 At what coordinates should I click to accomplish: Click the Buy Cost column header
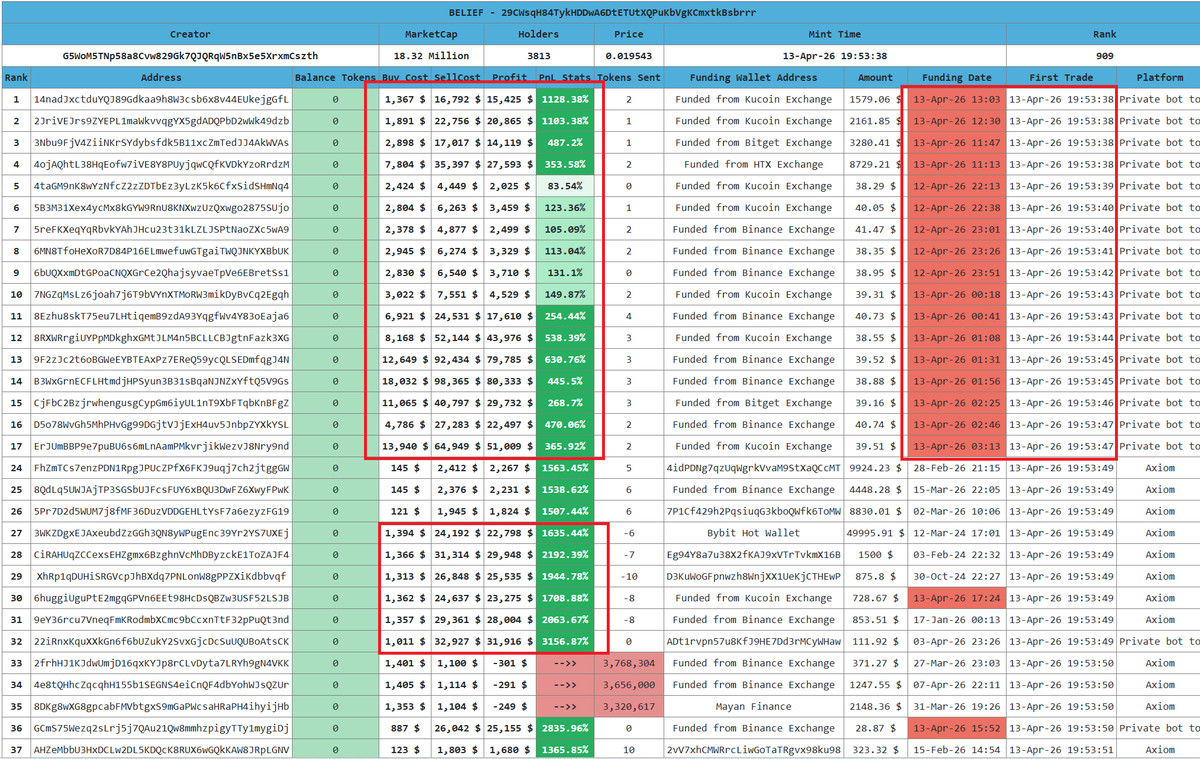(405, 77)
